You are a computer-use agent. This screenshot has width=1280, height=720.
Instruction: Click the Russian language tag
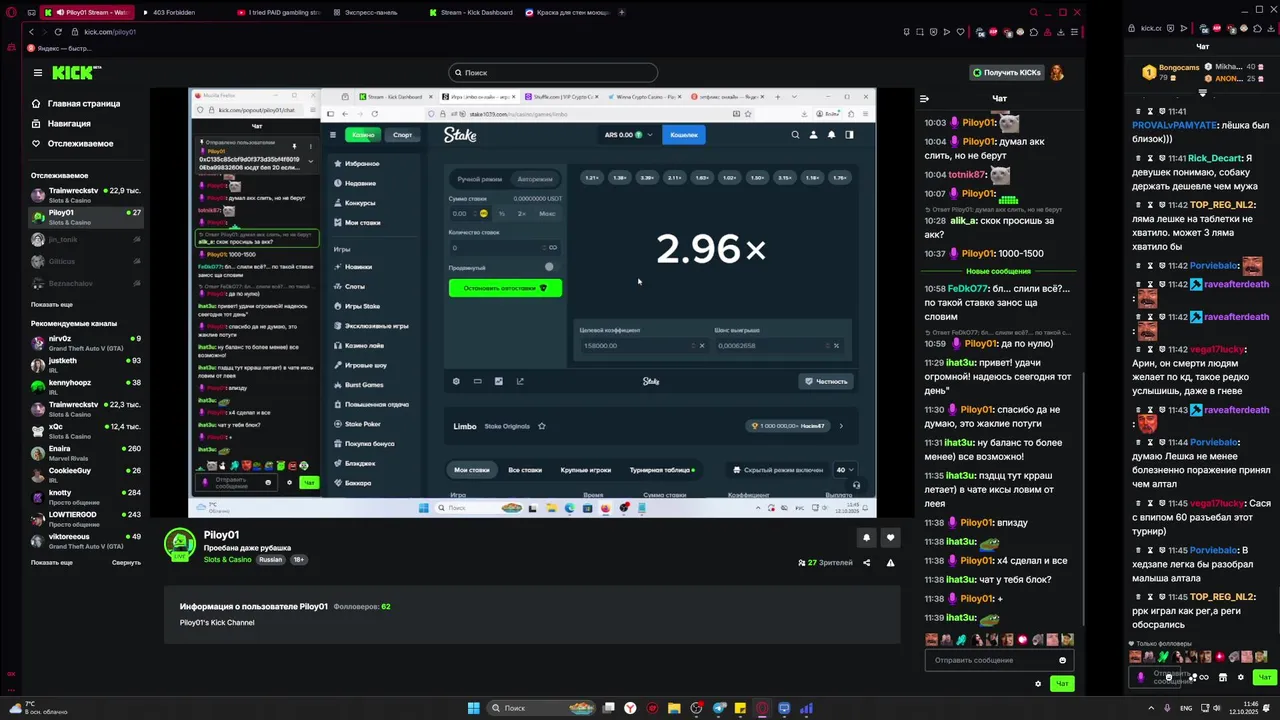tap(270, 560)
